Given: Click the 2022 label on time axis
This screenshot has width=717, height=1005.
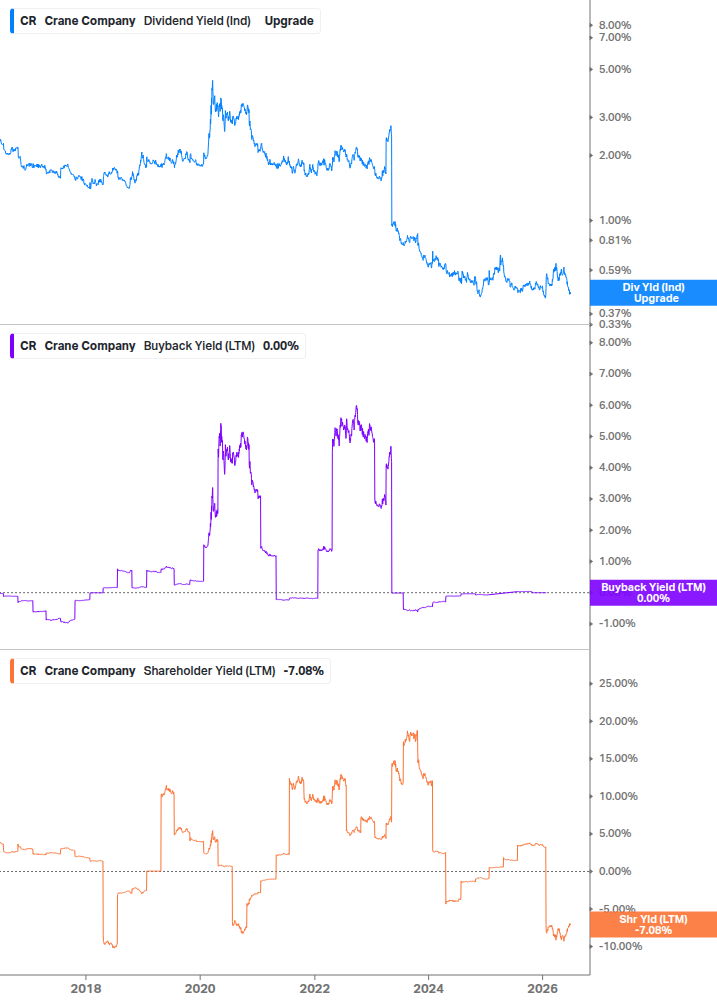Looking at the screenshot, I should pos(315,989).
